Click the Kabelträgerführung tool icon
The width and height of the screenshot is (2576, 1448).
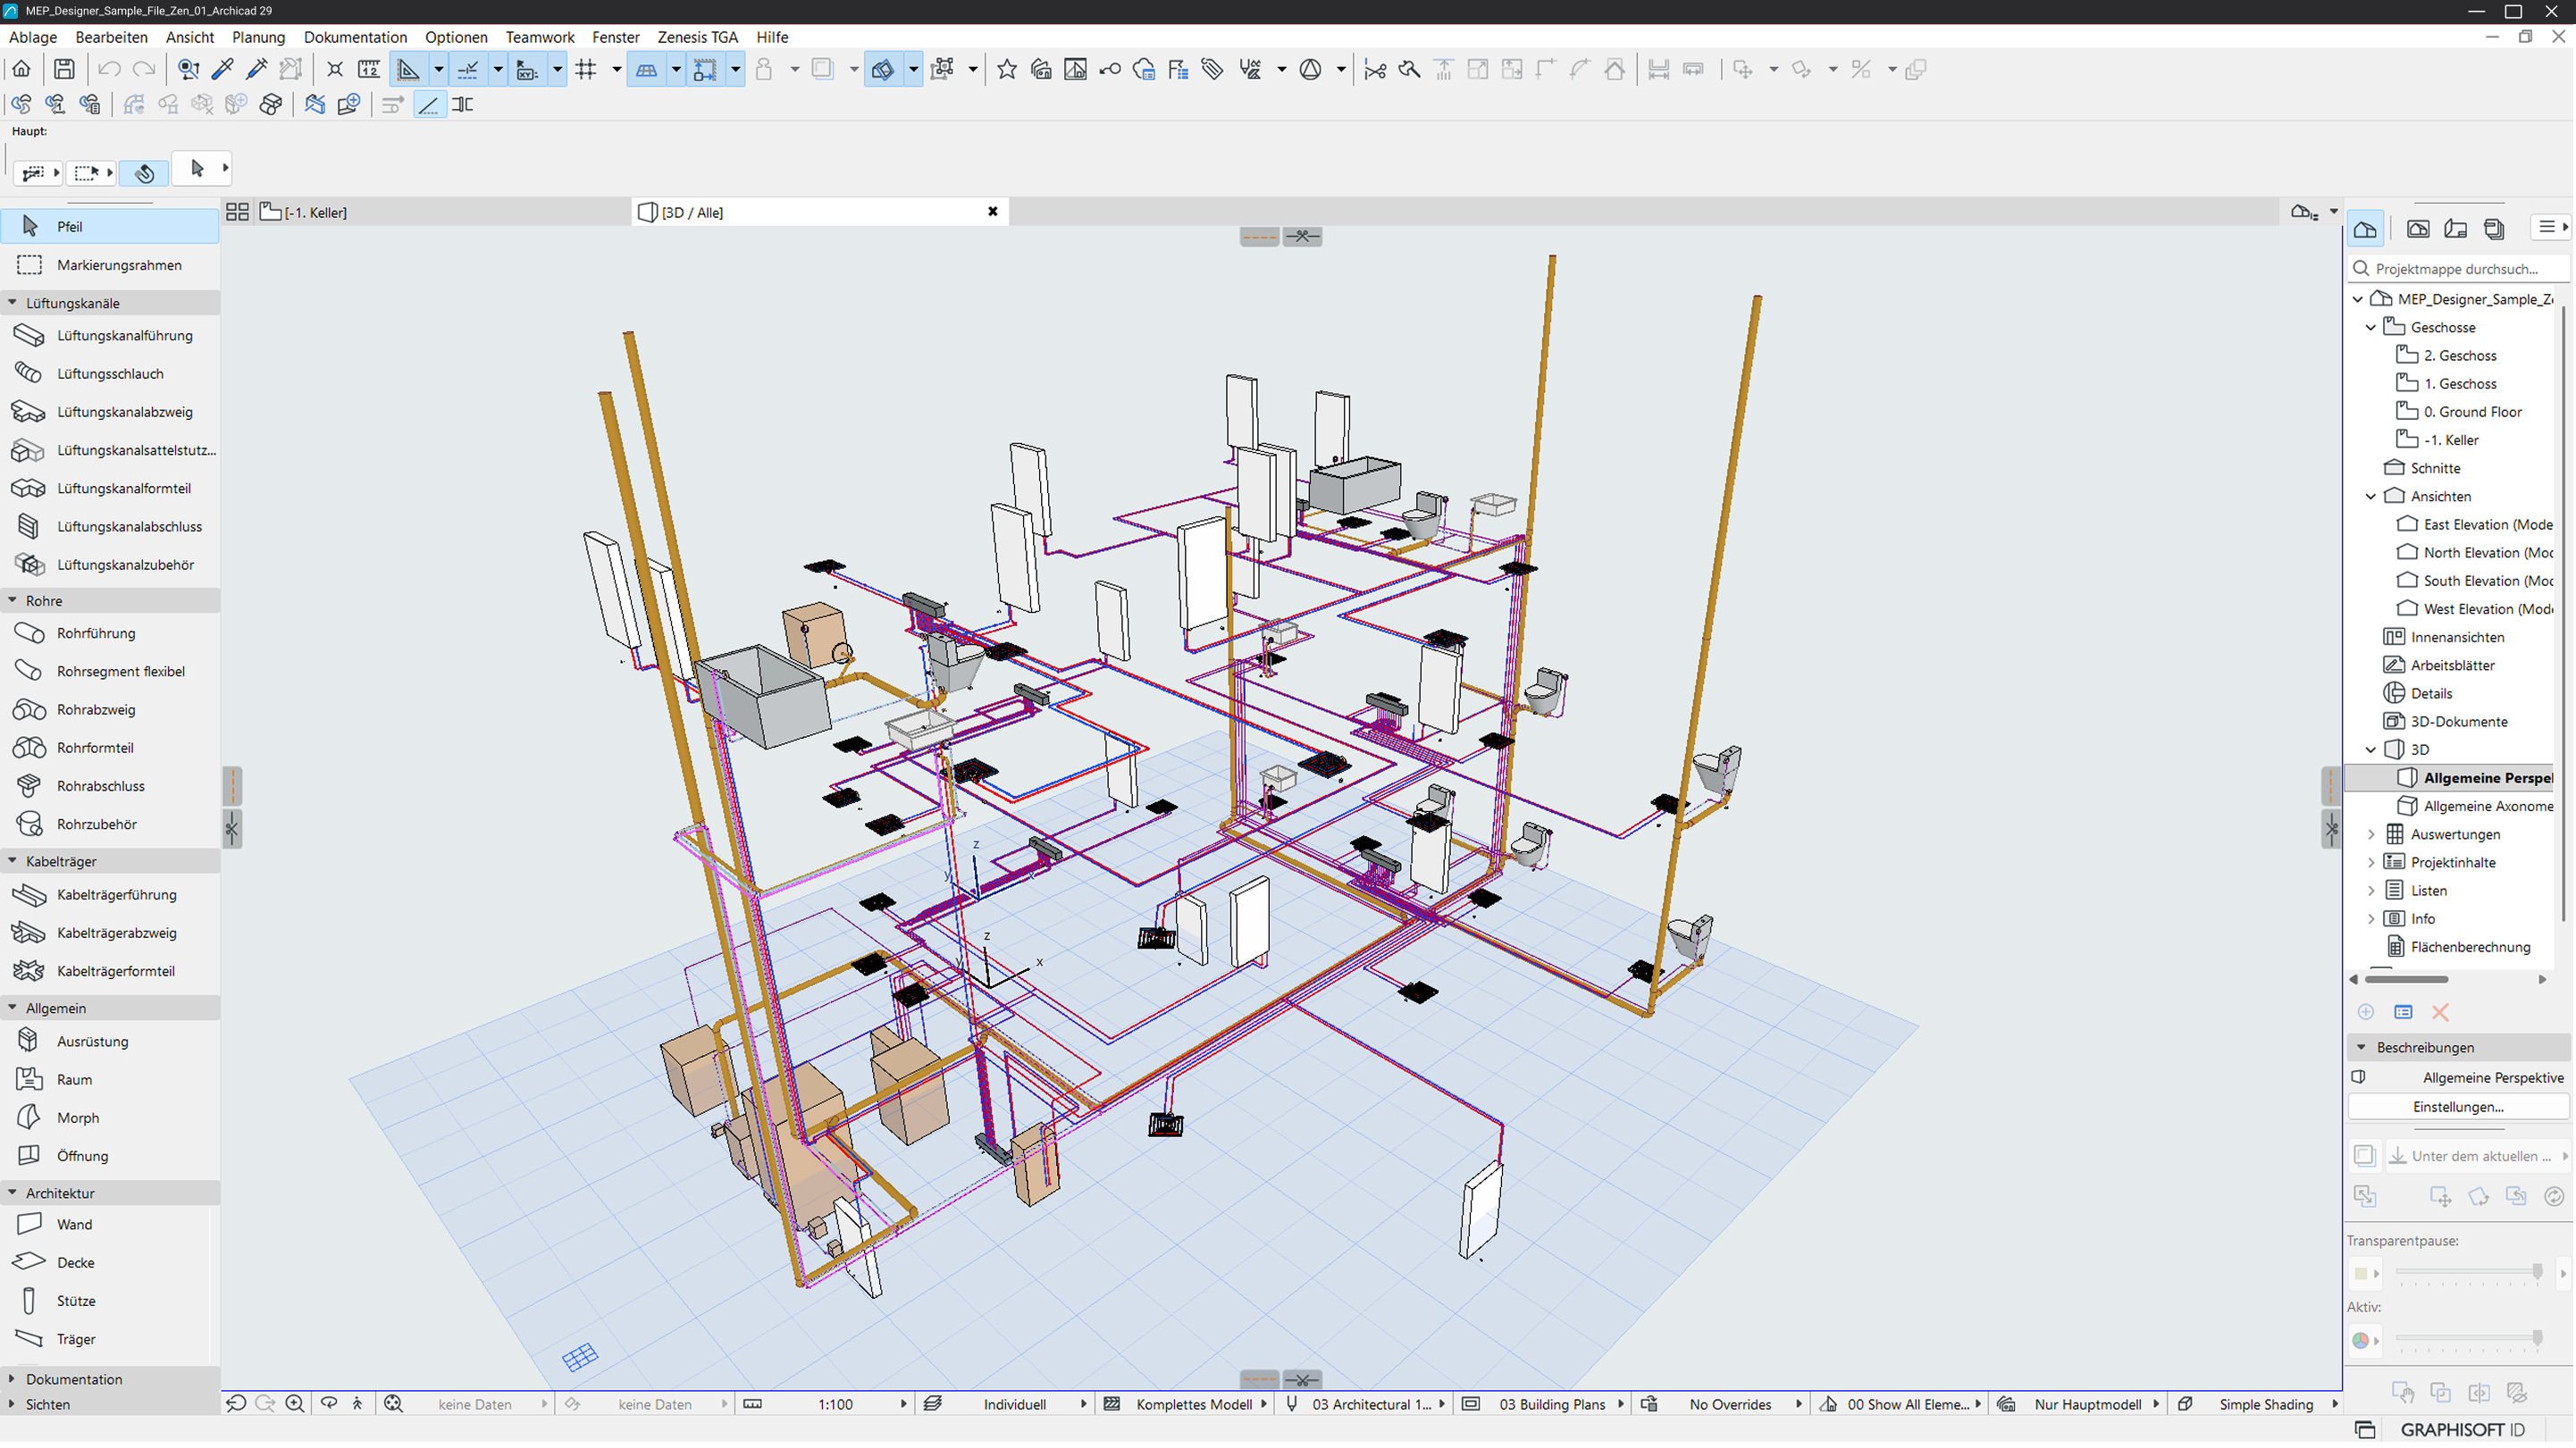tap(29, 895)
